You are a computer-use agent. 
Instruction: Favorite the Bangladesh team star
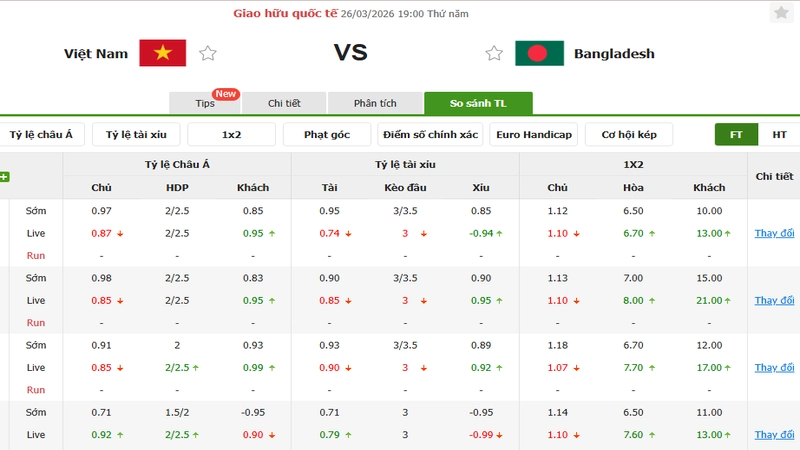[493, 53]
